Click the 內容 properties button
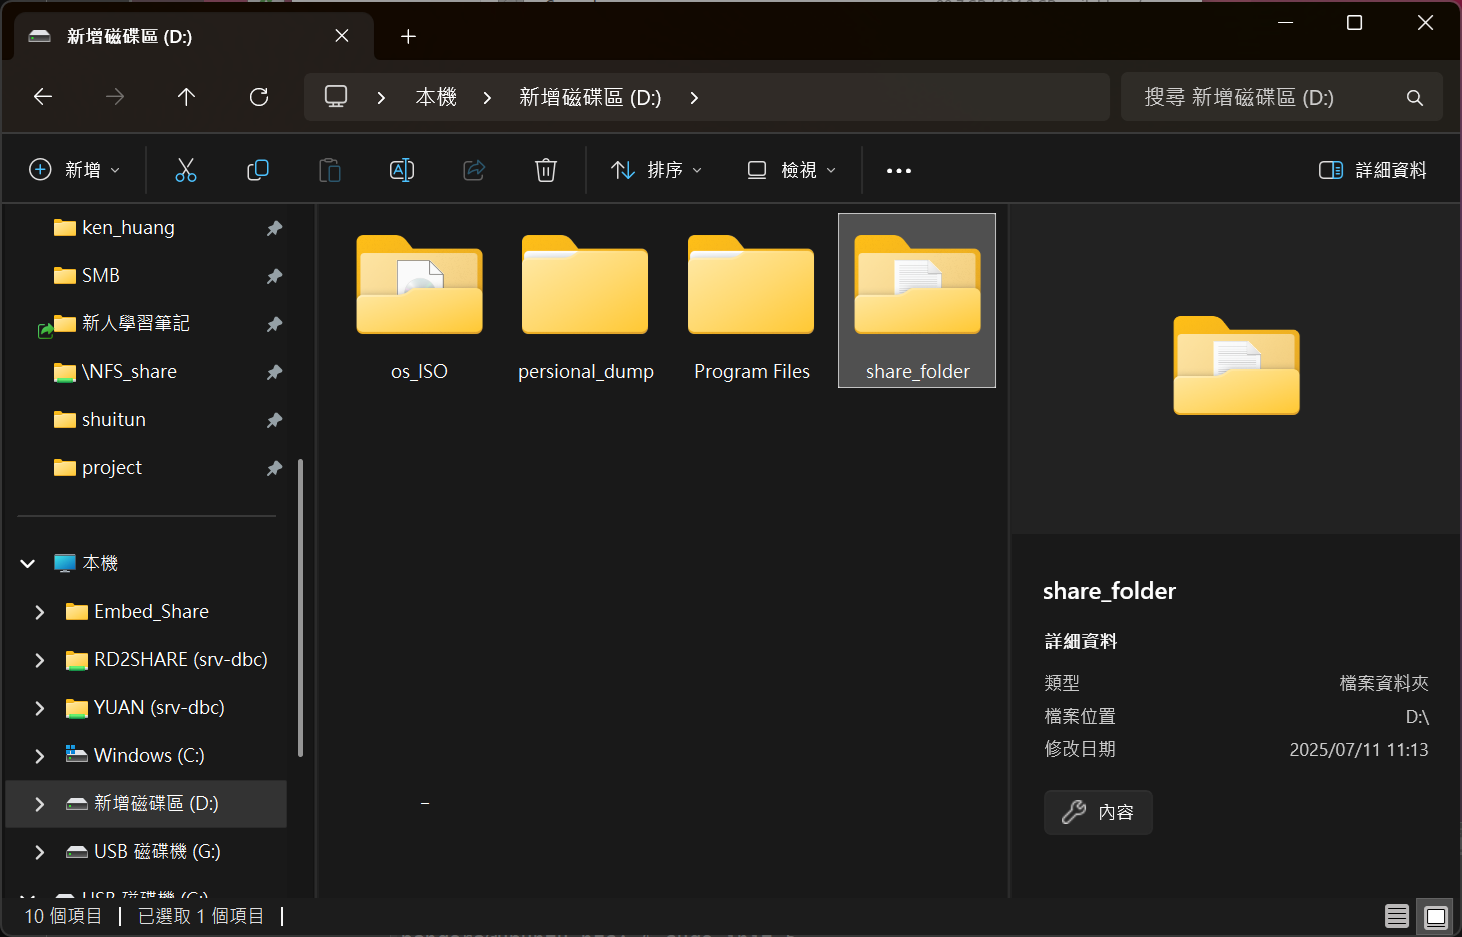 [1098, 812]
